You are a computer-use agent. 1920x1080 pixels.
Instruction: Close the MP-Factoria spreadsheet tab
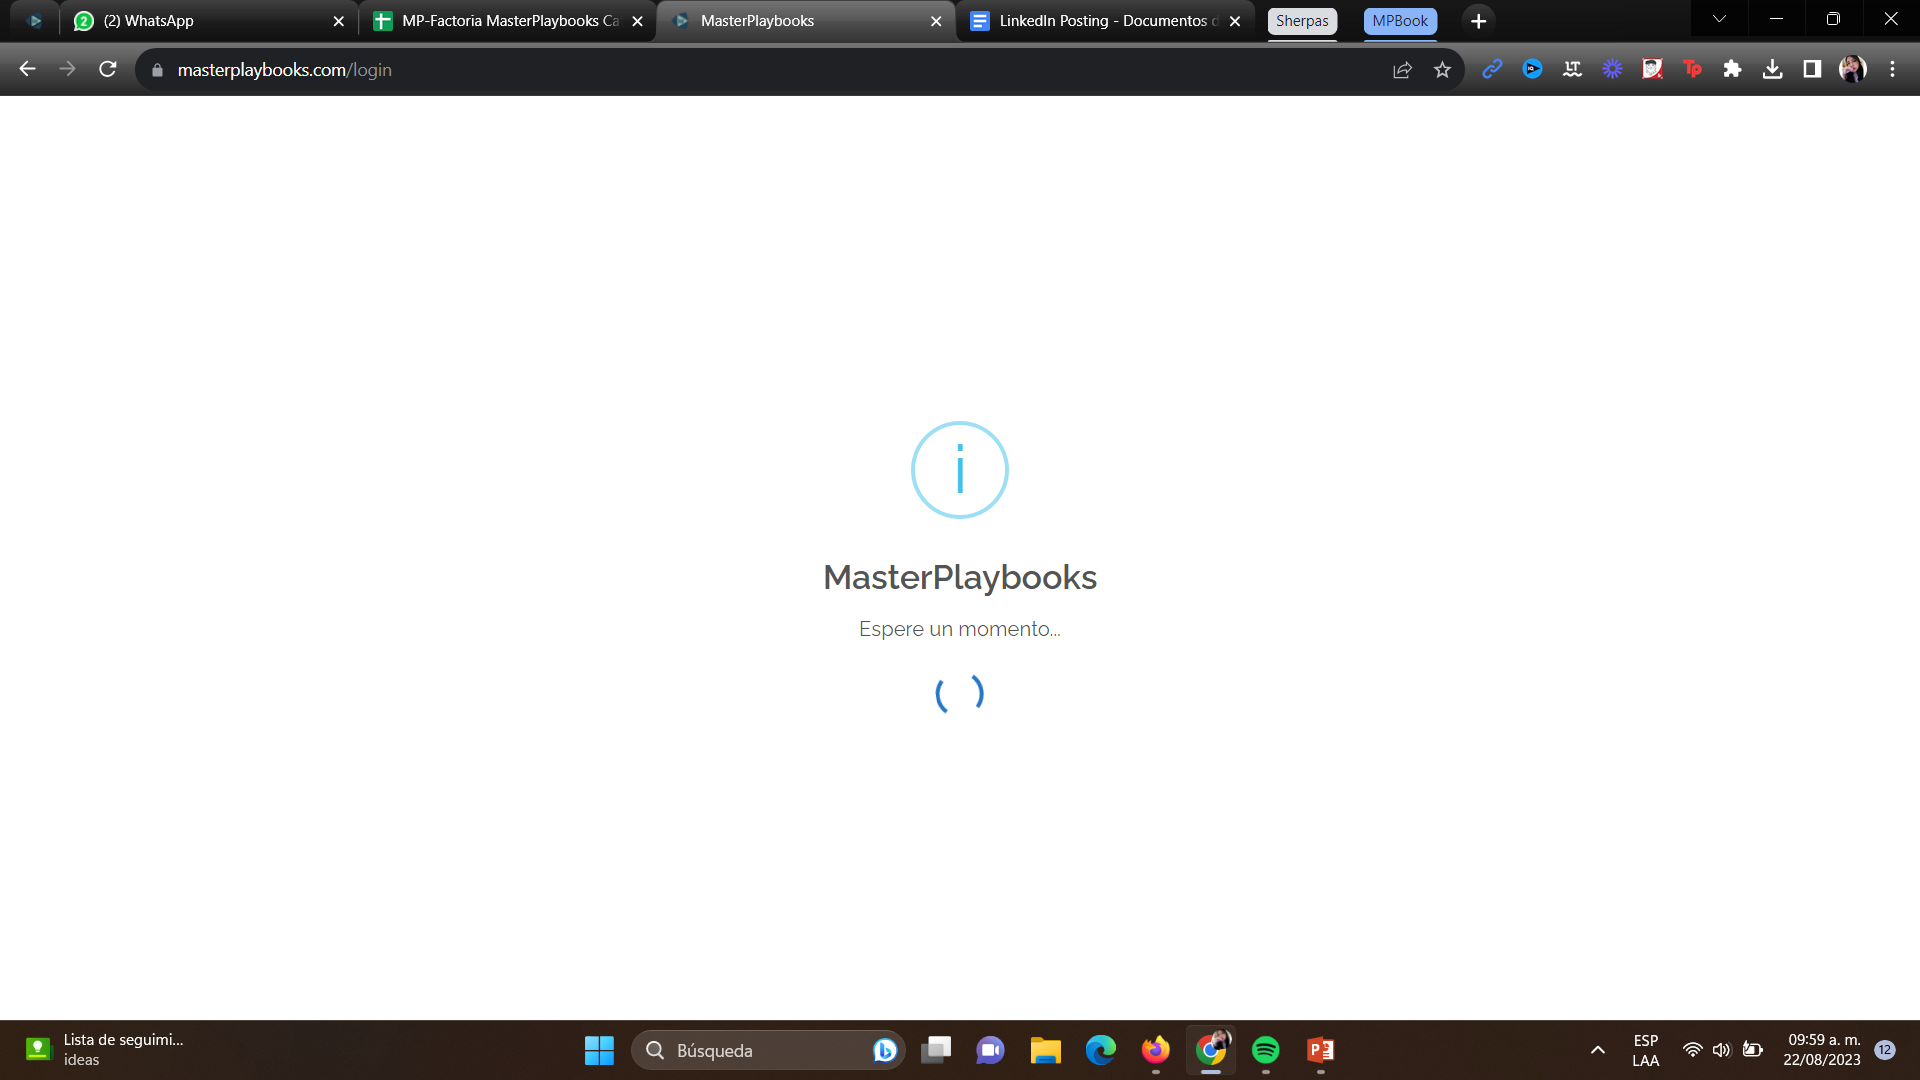637,21
